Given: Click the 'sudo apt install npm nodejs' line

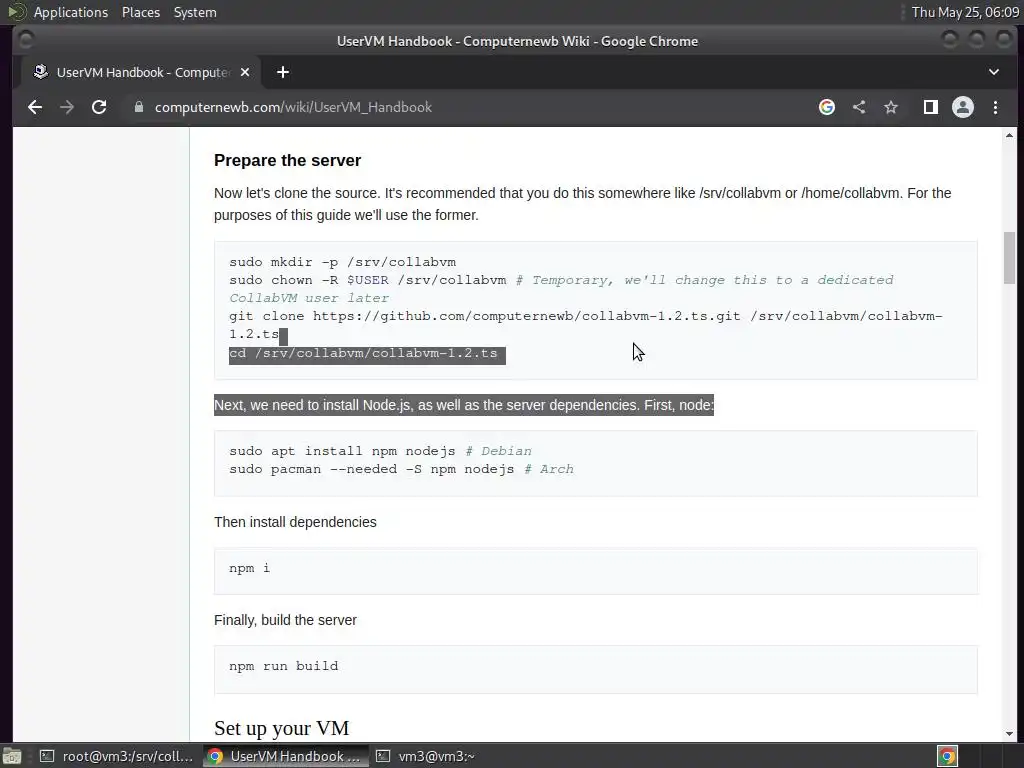Looking at the screenshot, I should click(x=380, y=451).
